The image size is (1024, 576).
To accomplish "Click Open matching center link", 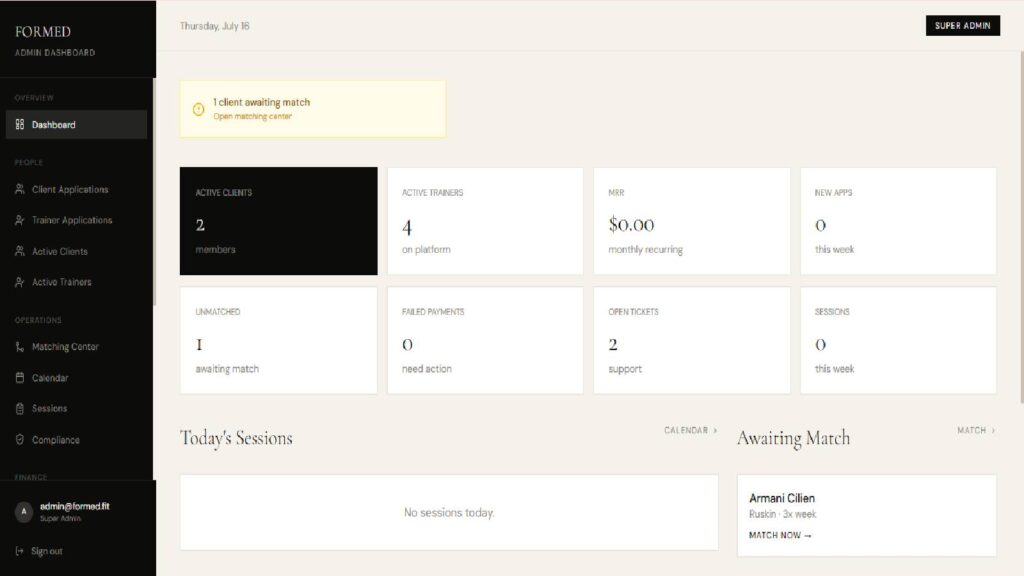I will (x=253, y=116).
